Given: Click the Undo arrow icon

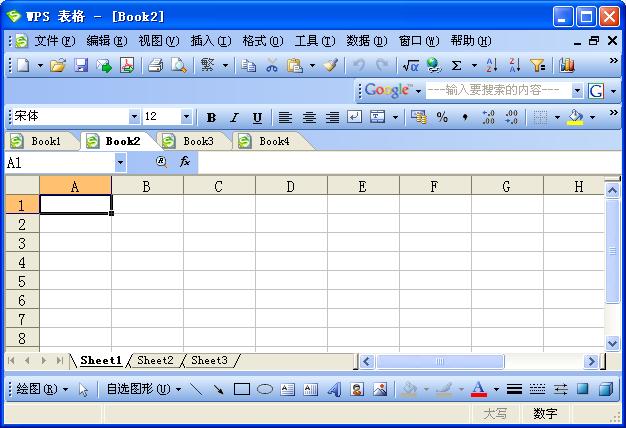Looking at the screenshot, I should coord(359,65).
